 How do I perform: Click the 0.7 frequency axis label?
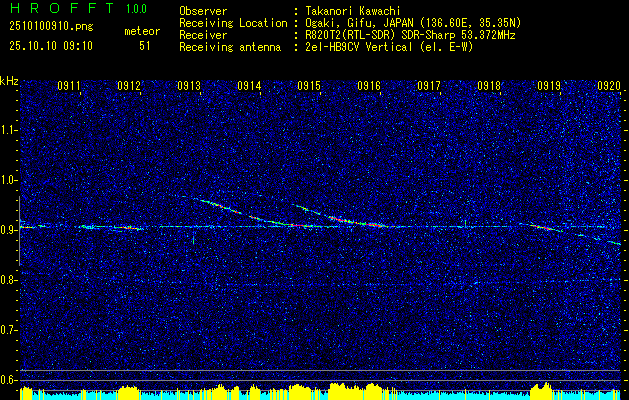click(x=9, y=329)
